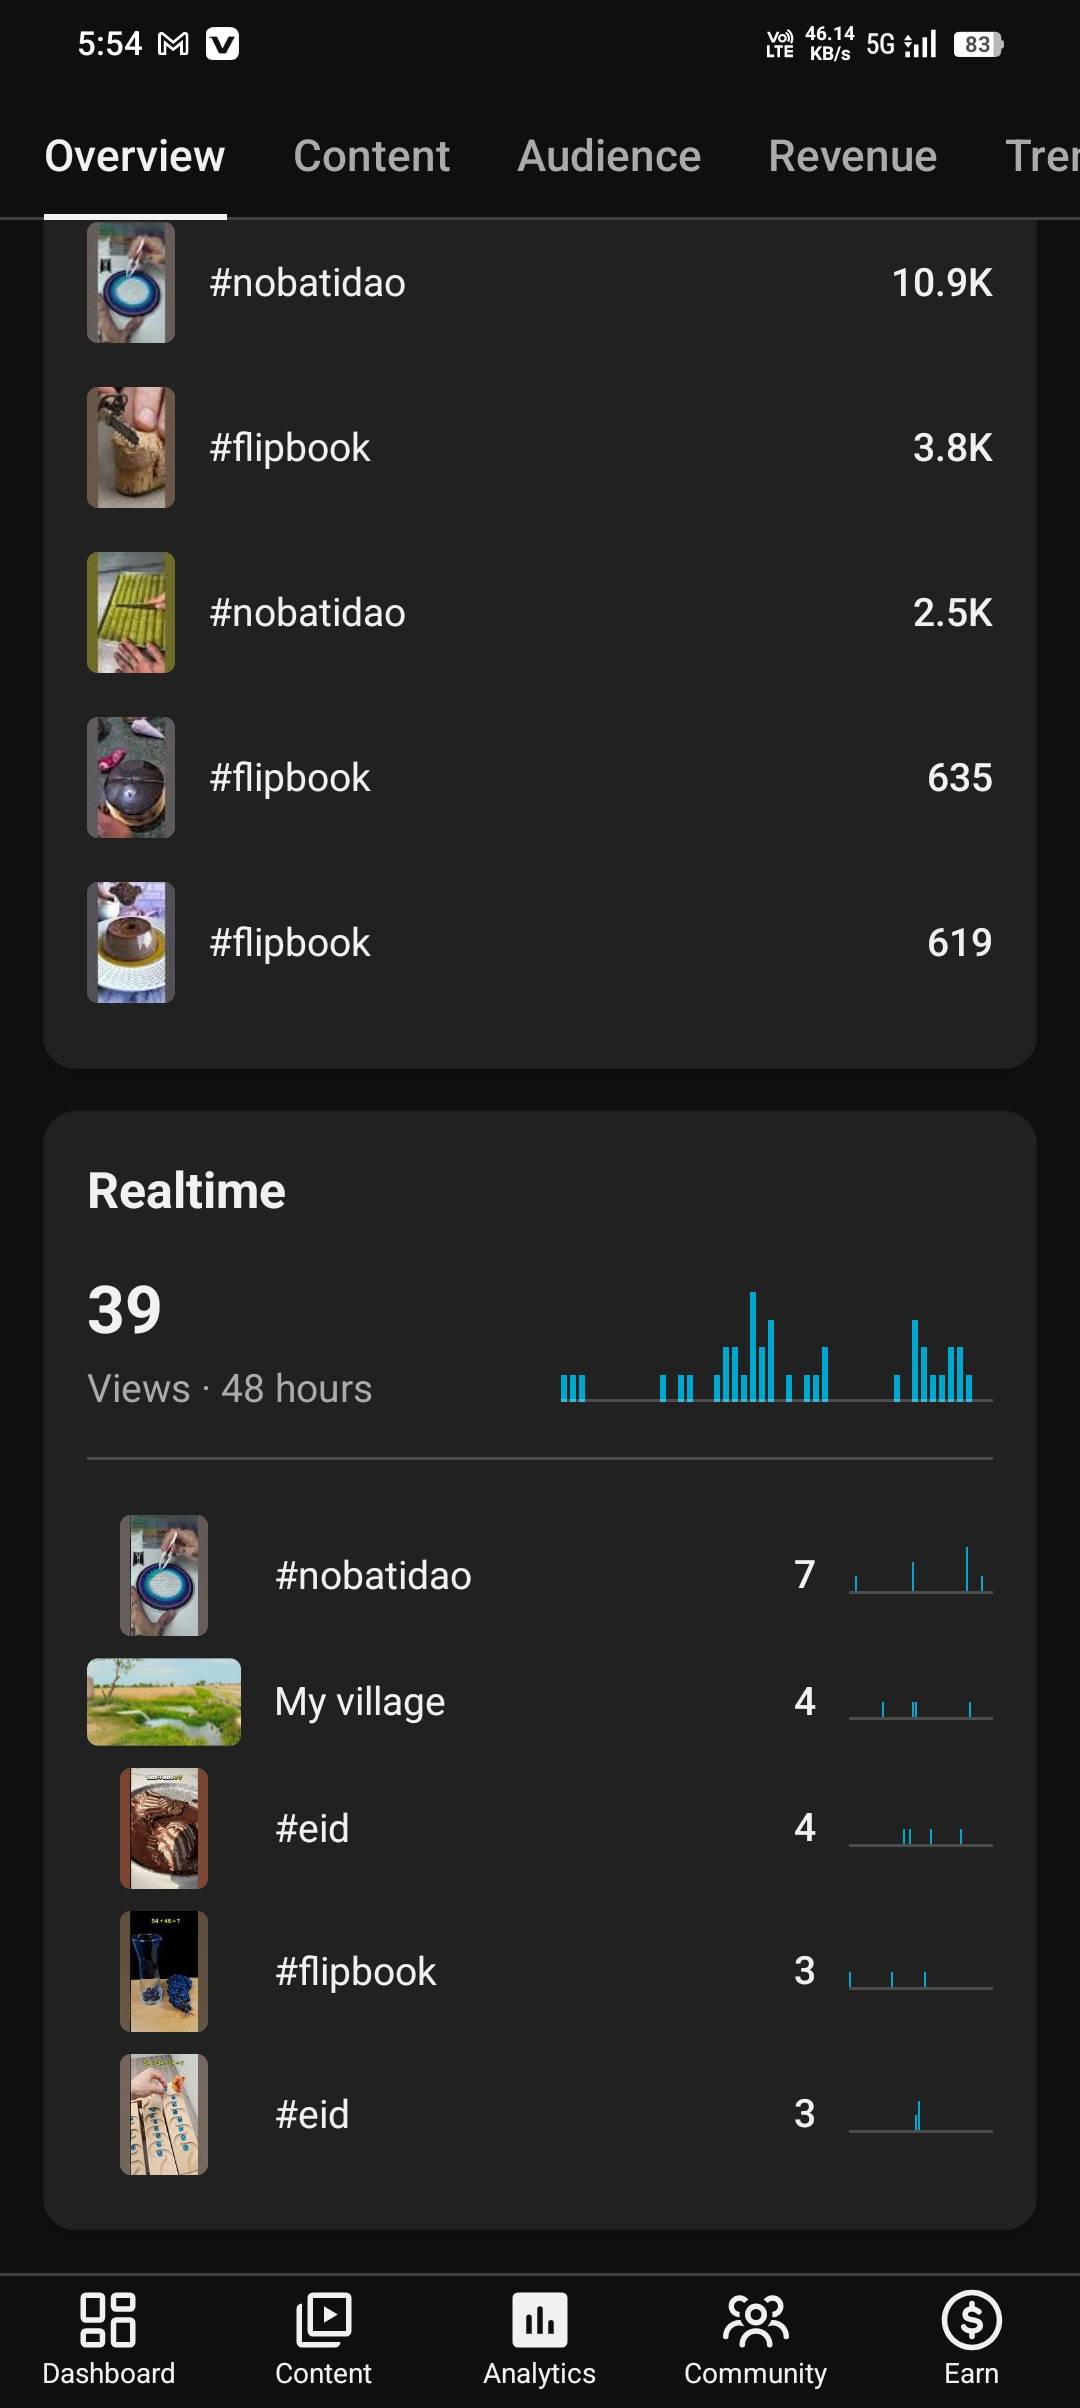
Task: Tap the sparkline for #nobatidao realtime row
Action: click(x=920, y=1572)
